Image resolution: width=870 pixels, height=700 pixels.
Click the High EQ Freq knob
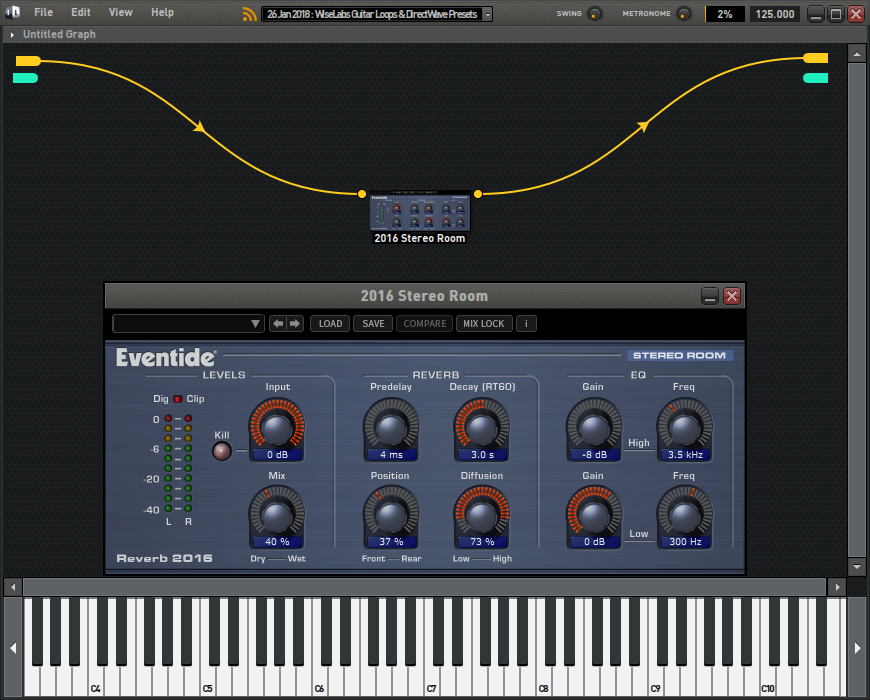pos(685,427)
